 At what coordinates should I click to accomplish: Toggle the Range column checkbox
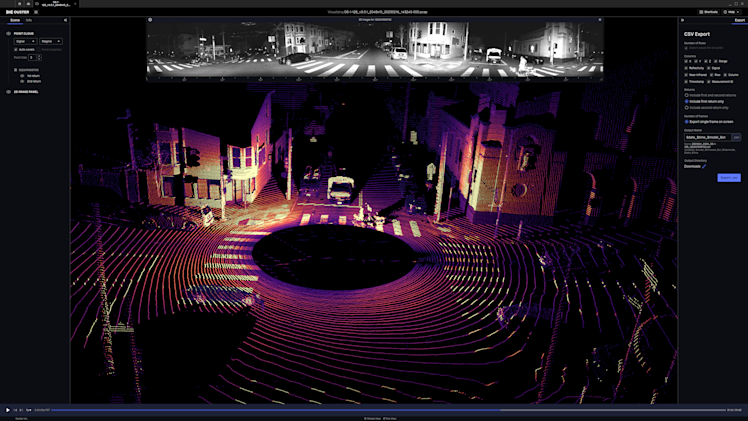(716, 62)
